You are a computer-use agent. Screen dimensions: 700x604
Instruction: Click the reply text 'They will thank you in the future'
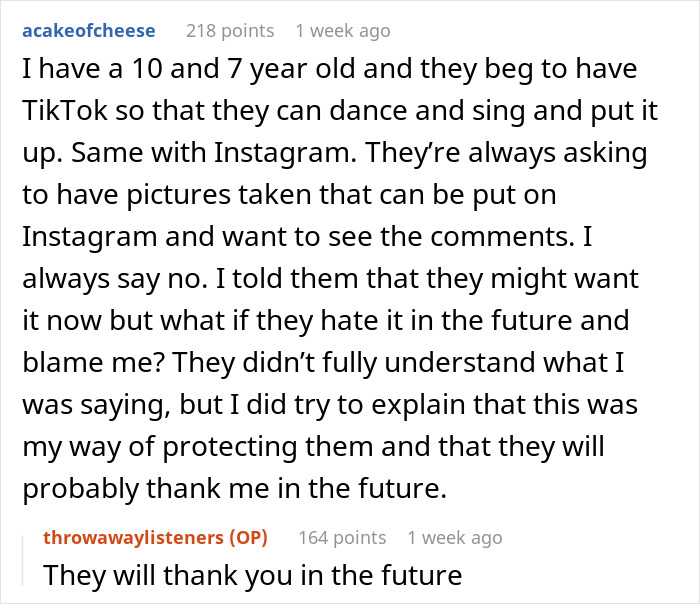pos(253,575)
